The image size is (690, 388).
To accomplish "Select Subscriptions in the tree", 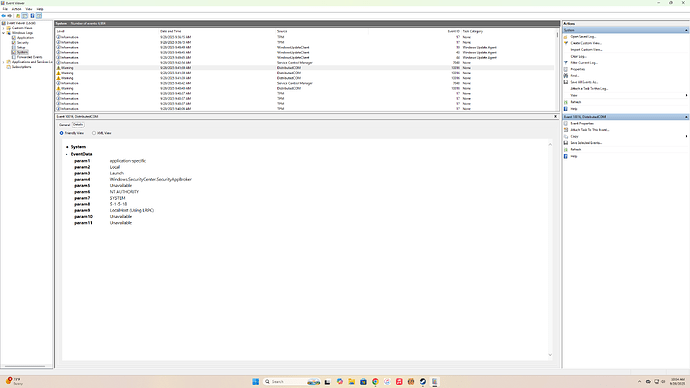I will [21, 67].
